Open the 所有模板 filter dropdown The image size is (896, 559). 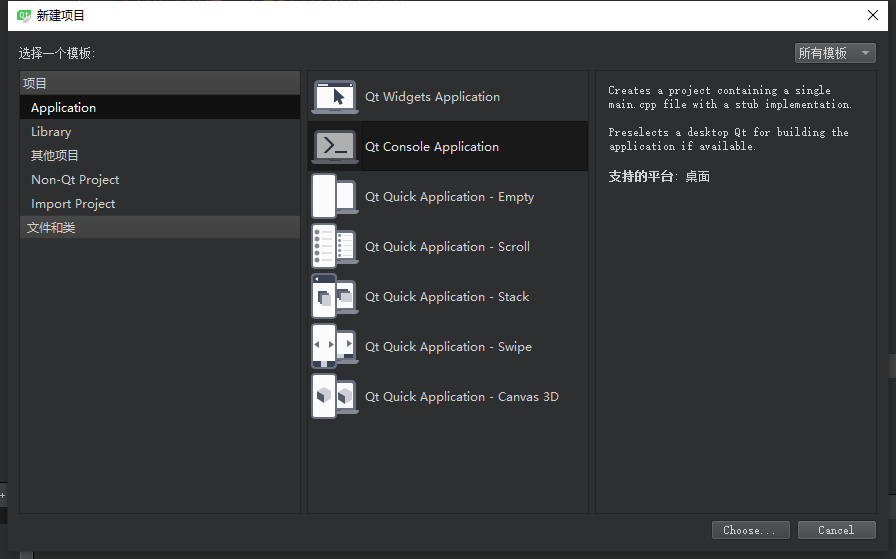click(x=835, y=53)
